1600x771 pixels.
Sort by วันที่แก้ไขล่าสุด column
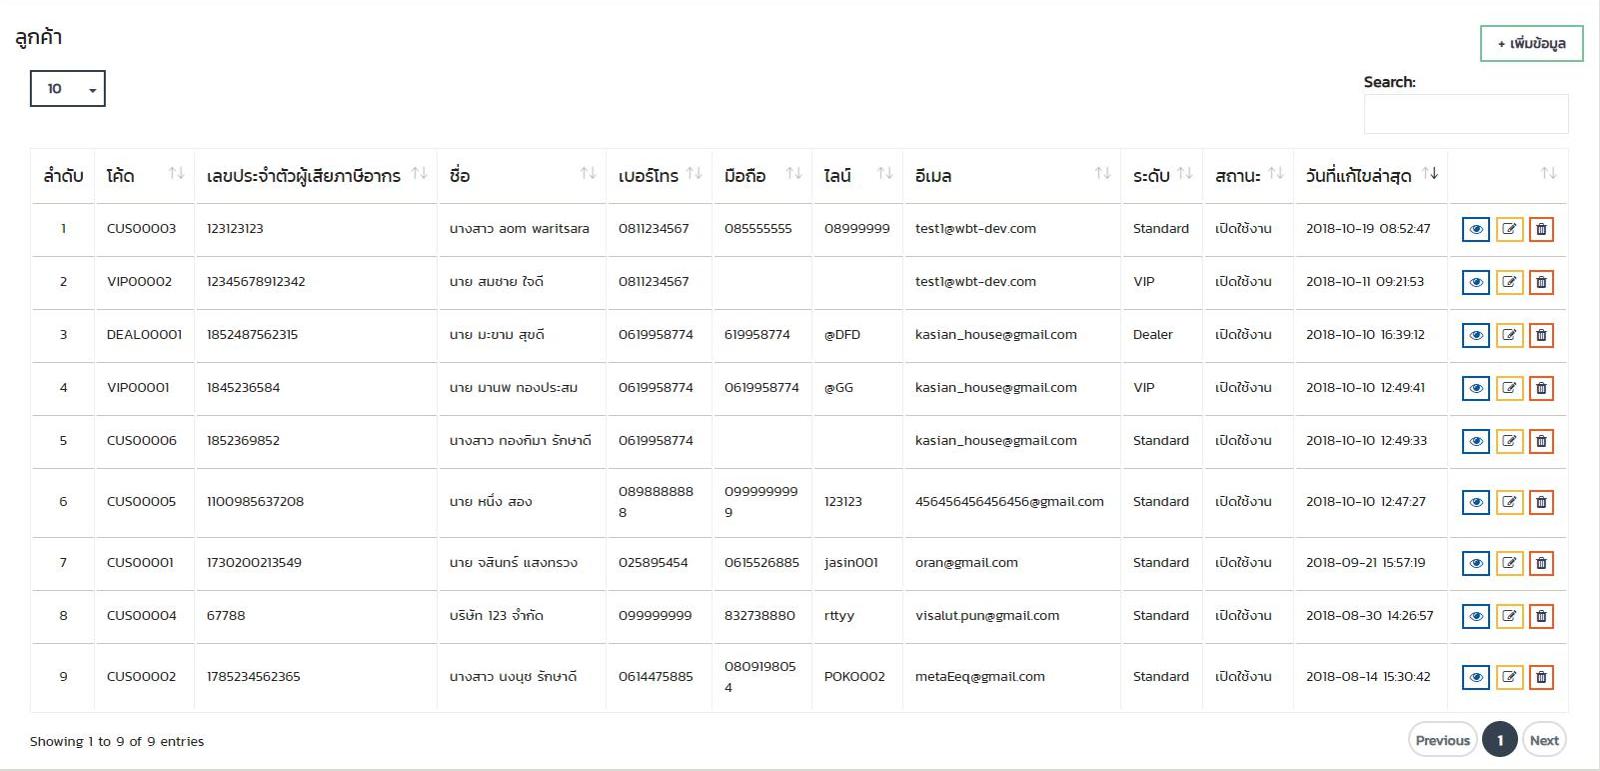click(1370, 175)
